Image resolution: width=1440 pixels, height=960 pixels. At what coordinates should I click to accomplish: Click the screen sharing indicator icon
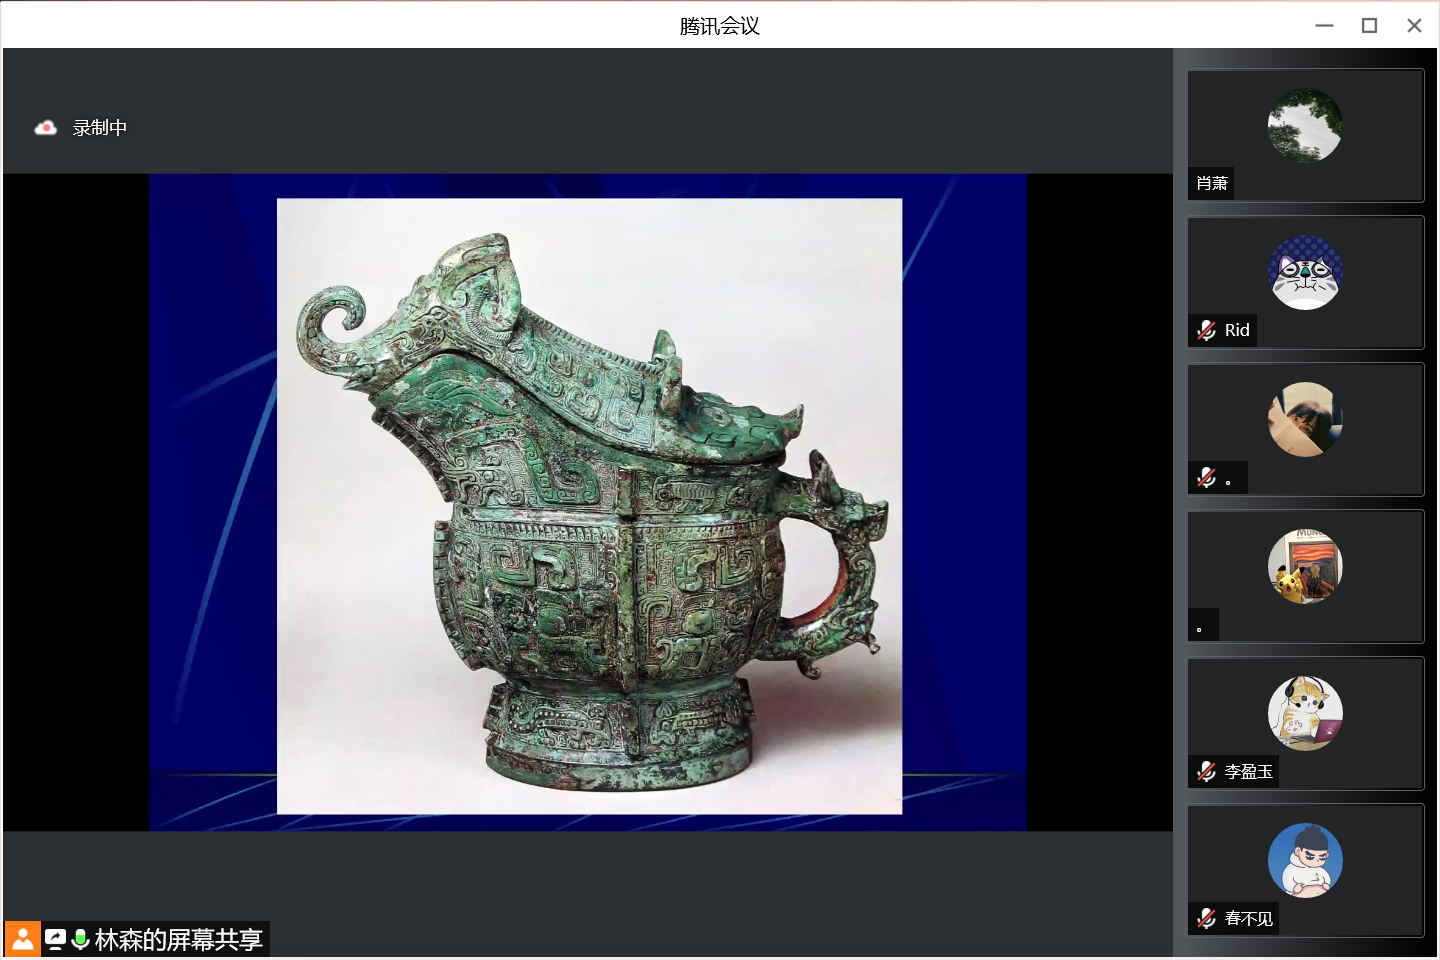[56, 939]
